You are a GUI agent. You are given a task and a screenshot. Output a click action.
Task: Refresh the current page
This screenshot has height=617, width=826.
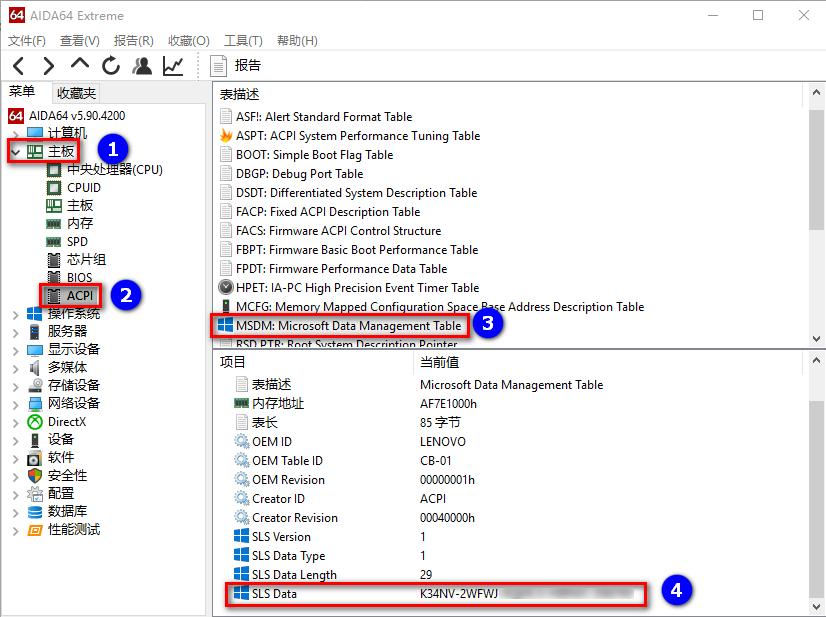tap(111, 66)
